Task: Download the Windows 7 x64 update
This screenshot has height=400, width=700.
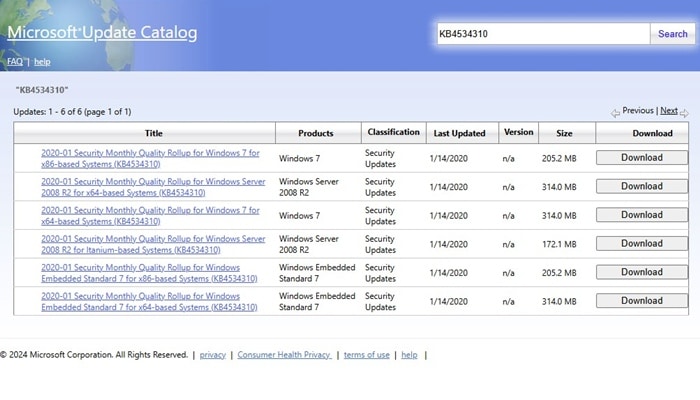Action: (642, 215)
